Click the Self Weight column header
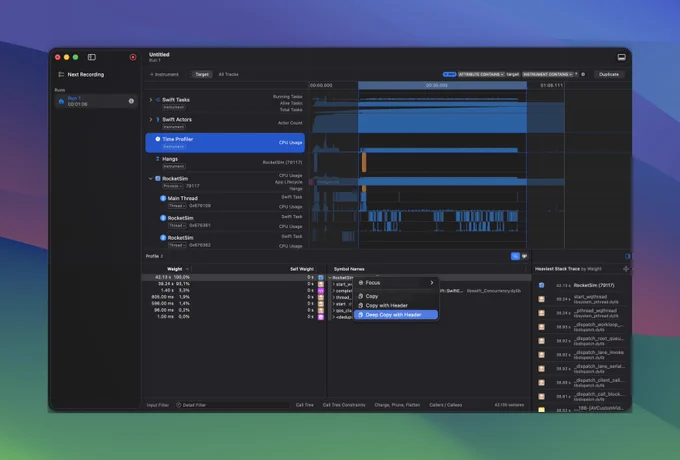Image resolution: width=680 pixels, height=460 pixels. point(302,269)
